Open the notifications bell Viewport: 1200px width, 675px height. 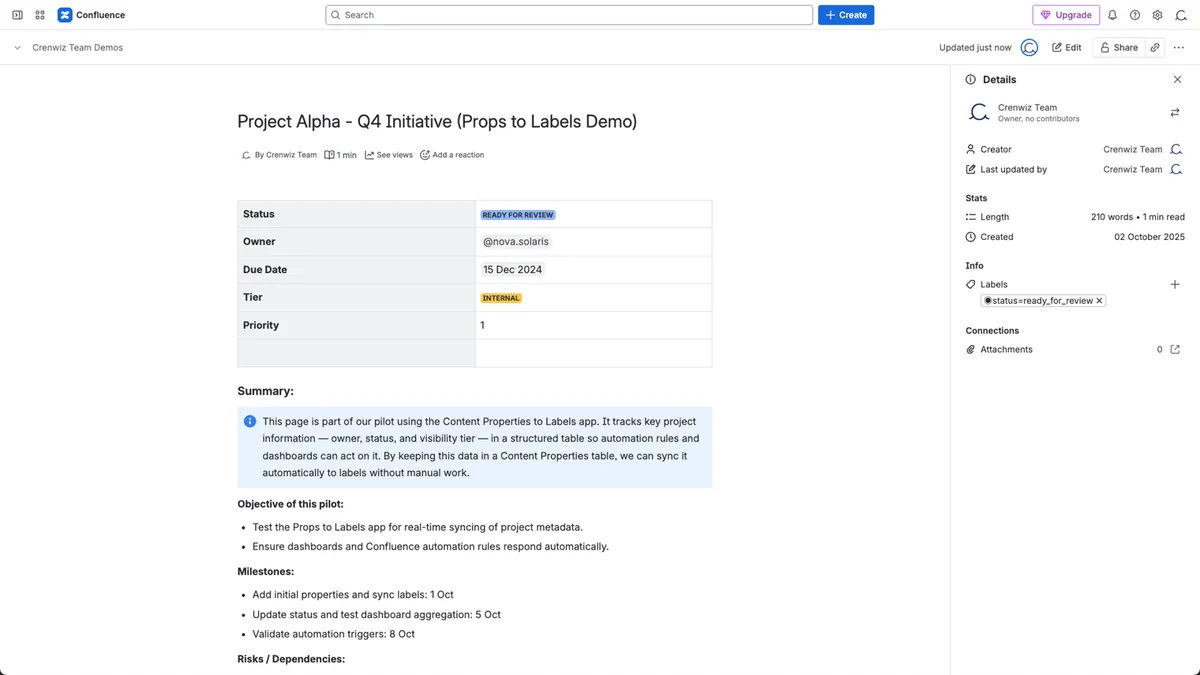[x=1112, y=15]
